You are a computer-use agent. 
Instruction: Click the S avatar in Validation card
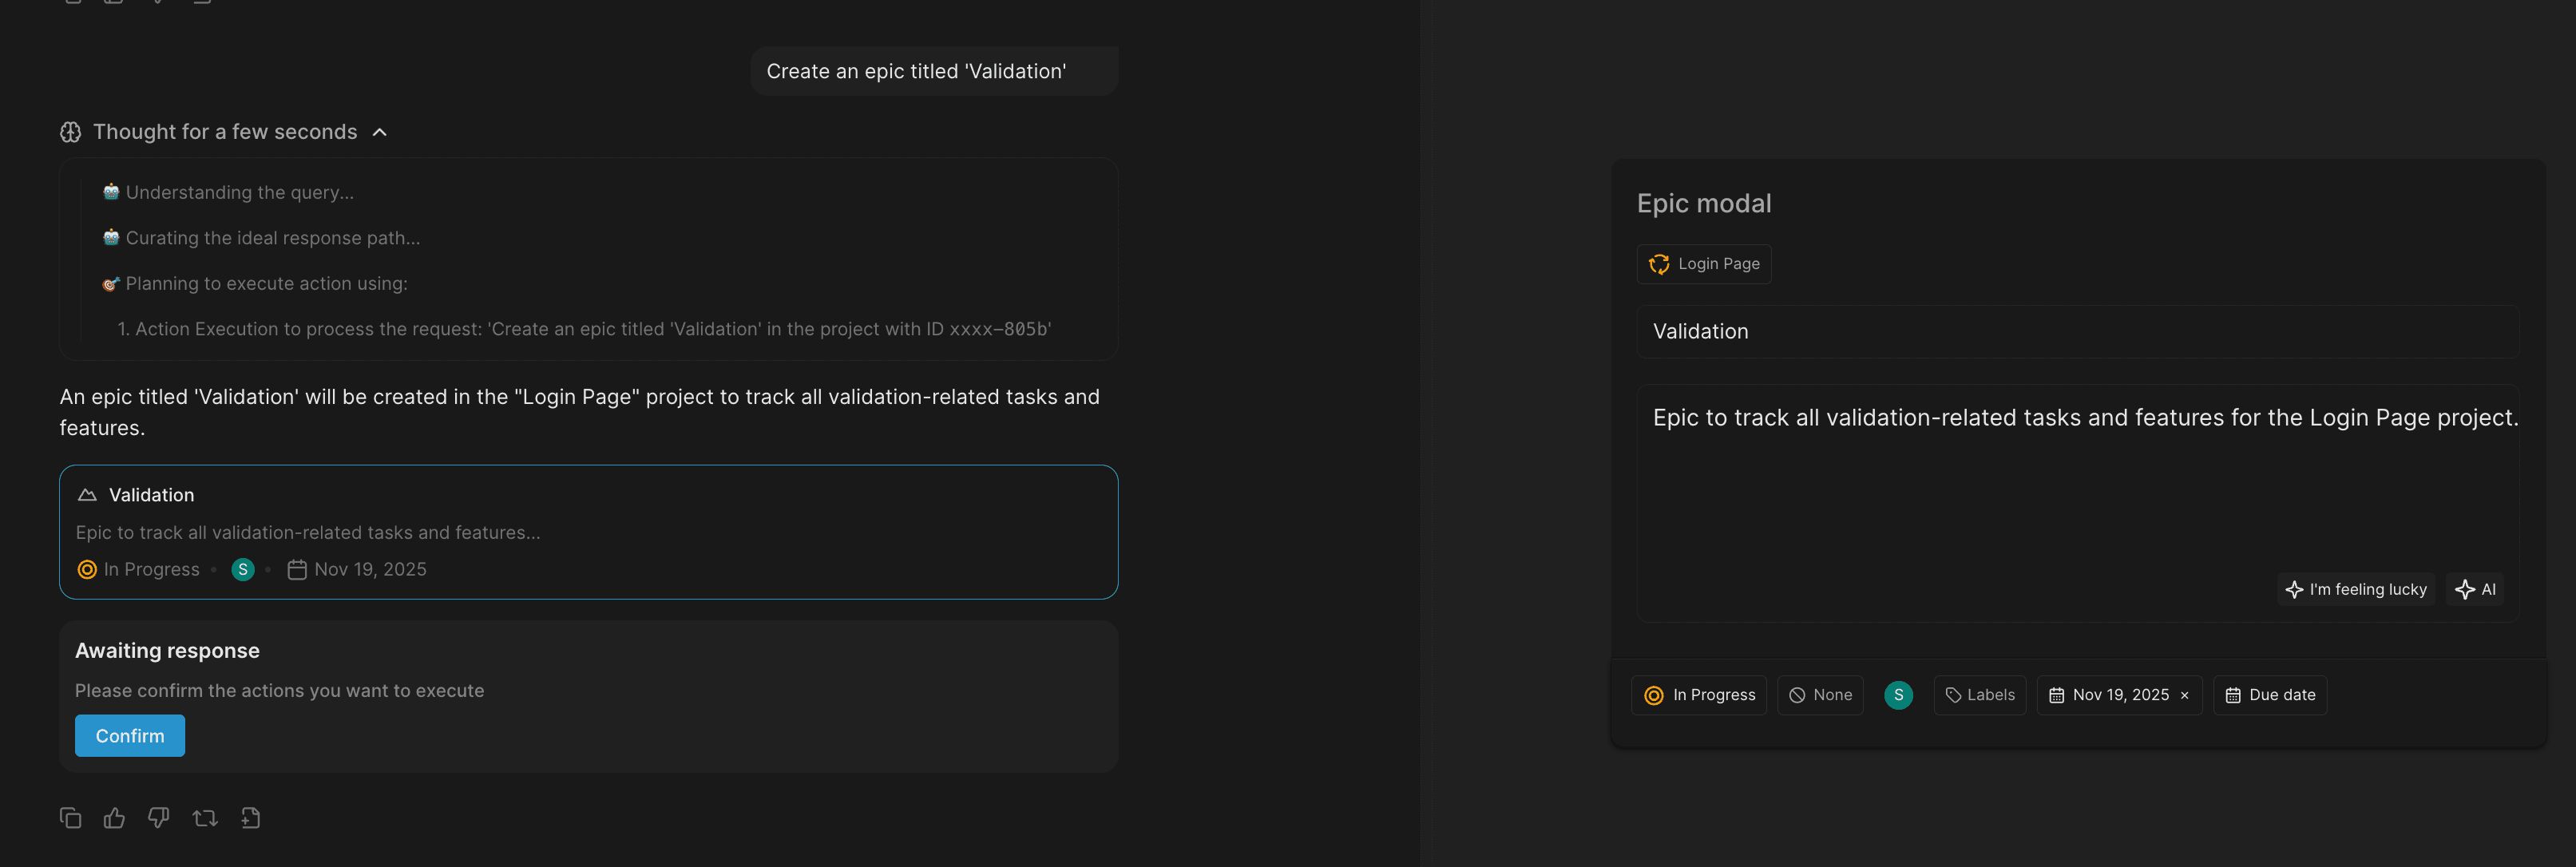(242, 569)
